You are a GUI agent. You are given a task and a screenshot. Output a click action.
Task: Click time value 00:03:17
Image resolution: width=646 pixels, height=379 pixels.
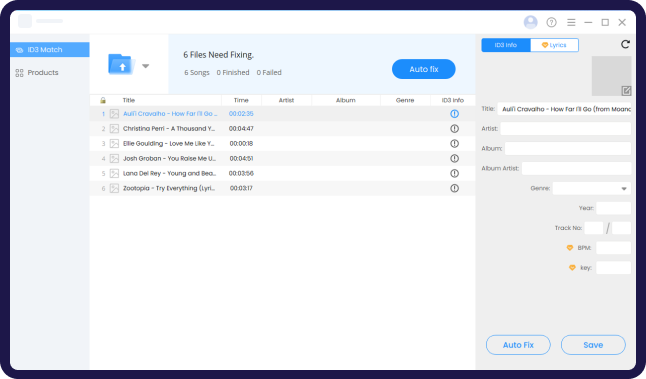(x=241, y=188)
